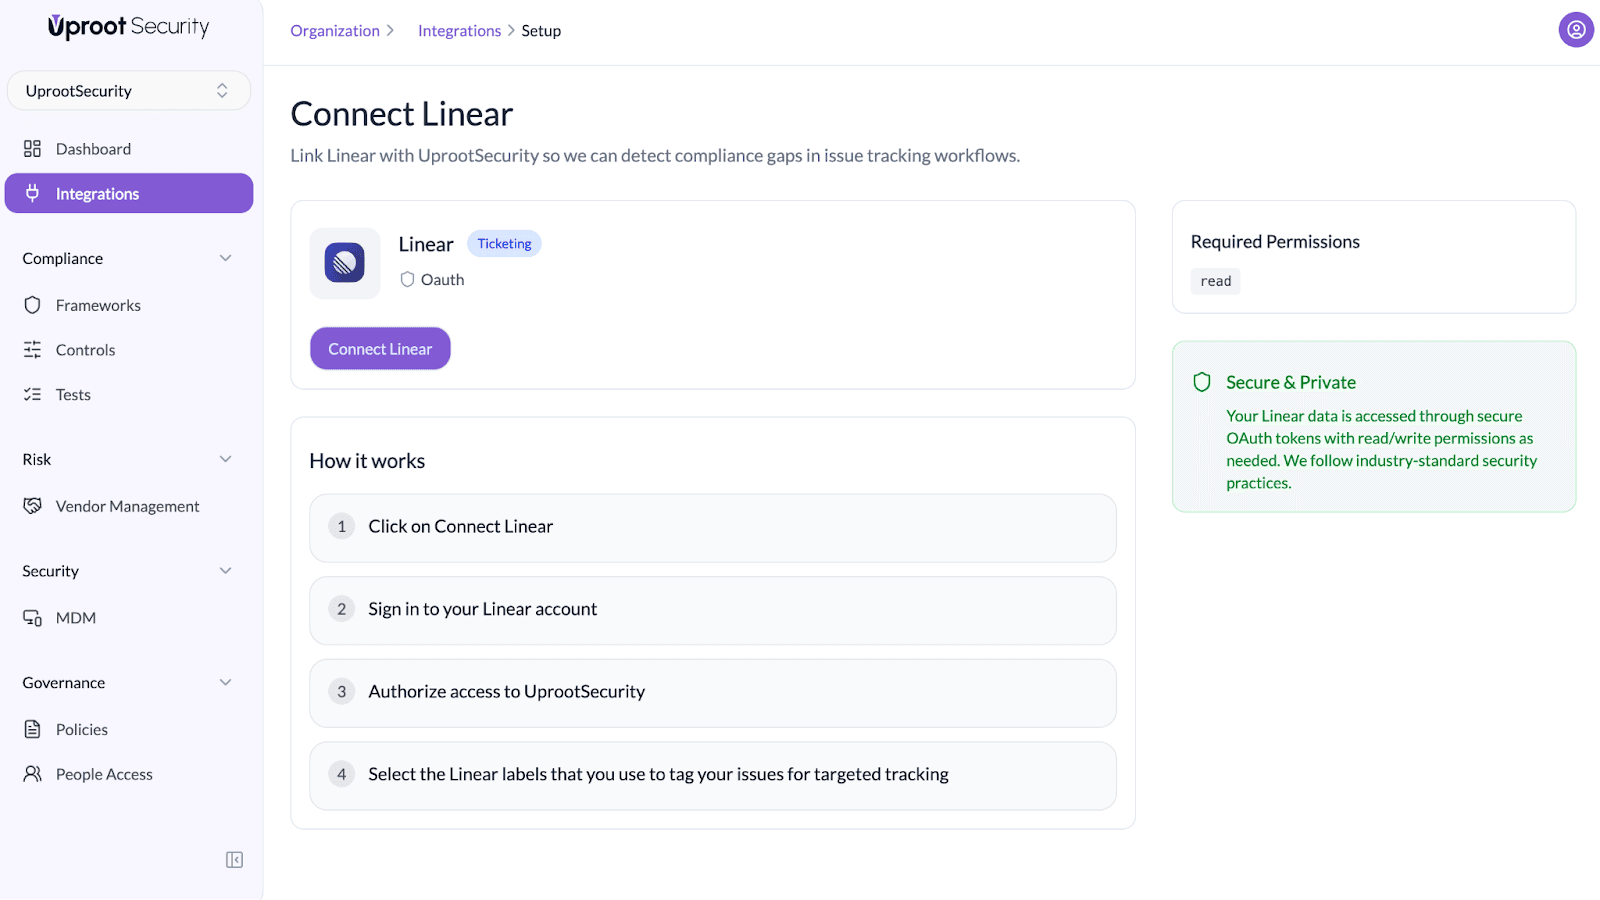Collapse the sidebar using the panel icon
1600x900 pixels.
234,860
